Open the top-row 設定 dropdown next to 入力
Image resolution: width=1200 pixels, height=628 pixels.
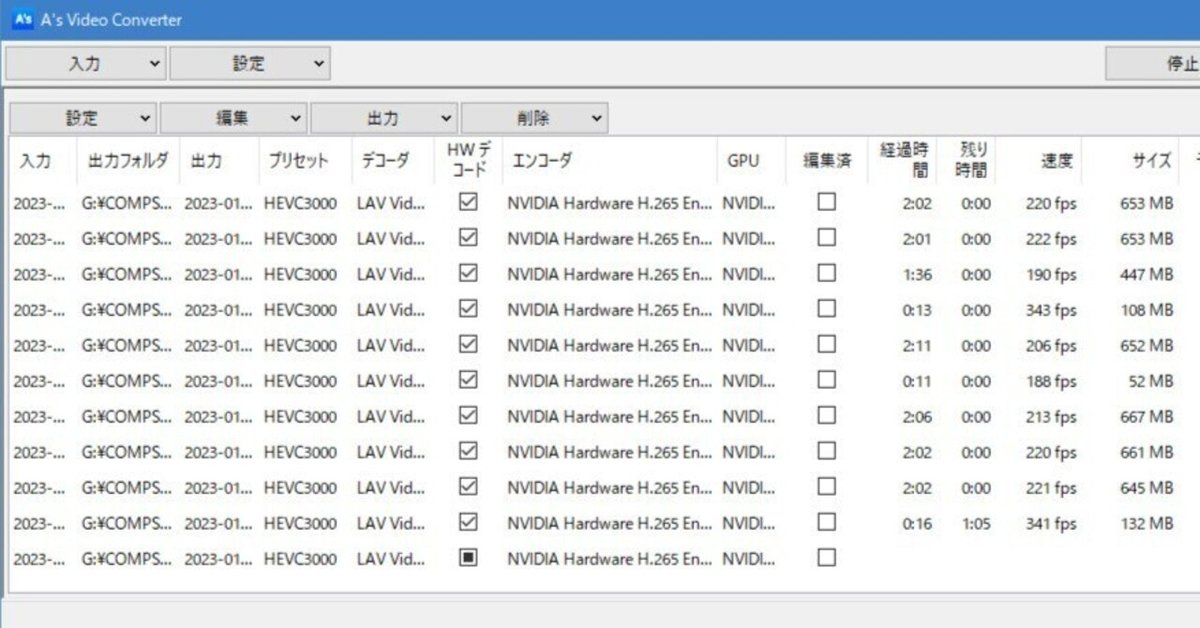[250, 63]
